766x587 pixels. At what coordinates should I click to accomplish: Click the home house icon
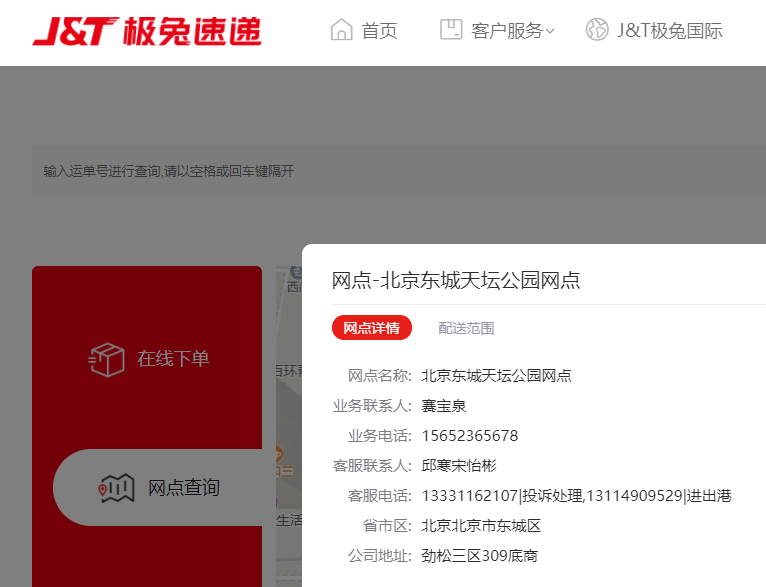(341, 30)
